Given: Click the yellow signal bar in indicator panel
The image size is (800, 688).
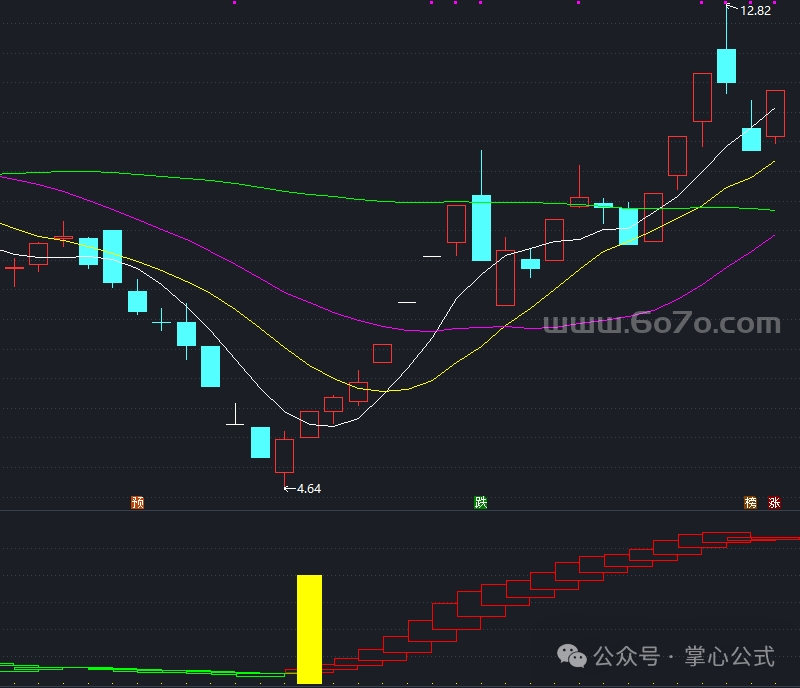Looking at the screenshot, I should (309, 629).
